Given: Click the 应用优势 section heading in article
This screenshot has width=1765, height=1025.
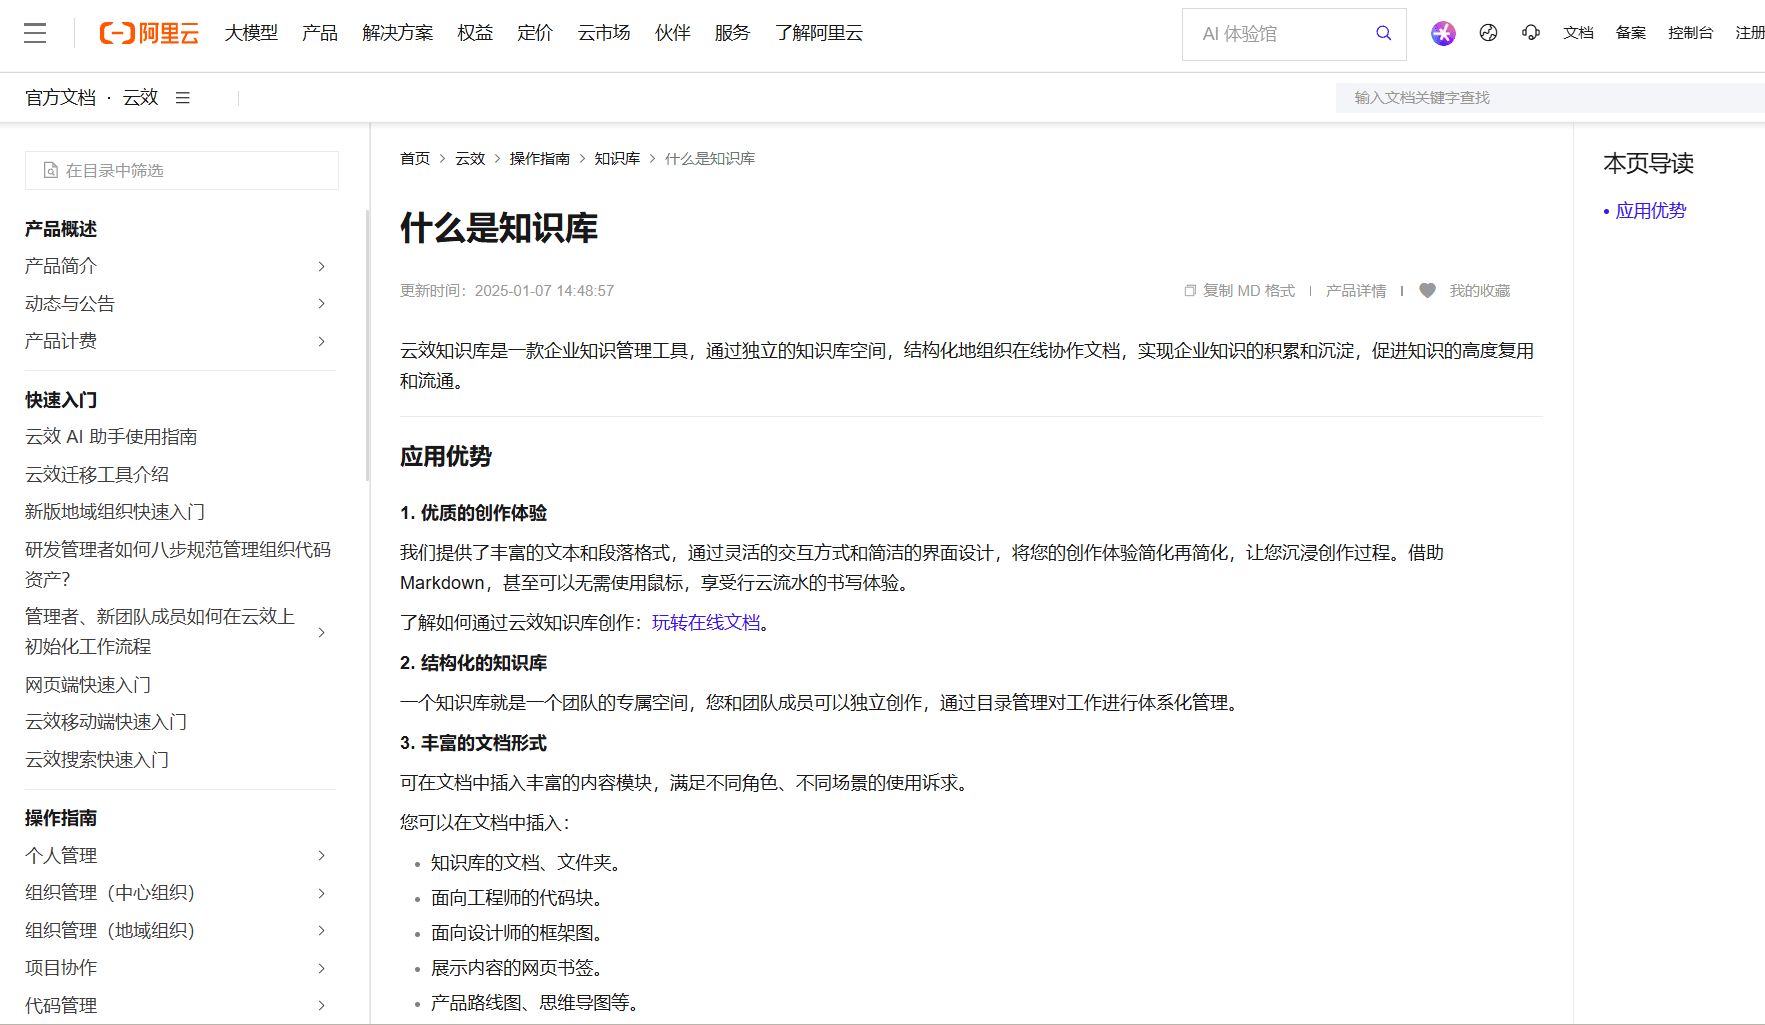Looking at the screenshot, I should (x=446, y=457).
